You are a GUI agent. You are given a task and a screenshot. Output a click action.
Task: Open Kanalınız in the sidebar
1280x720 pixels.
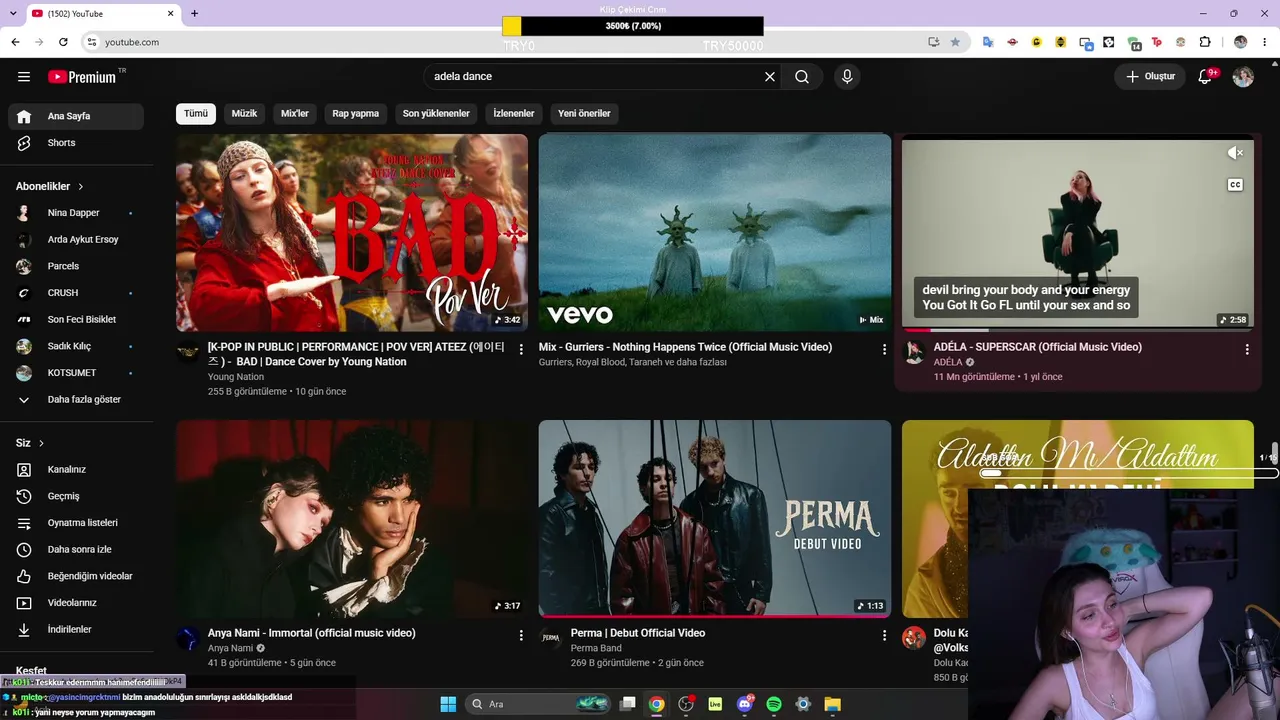(76, 470)
